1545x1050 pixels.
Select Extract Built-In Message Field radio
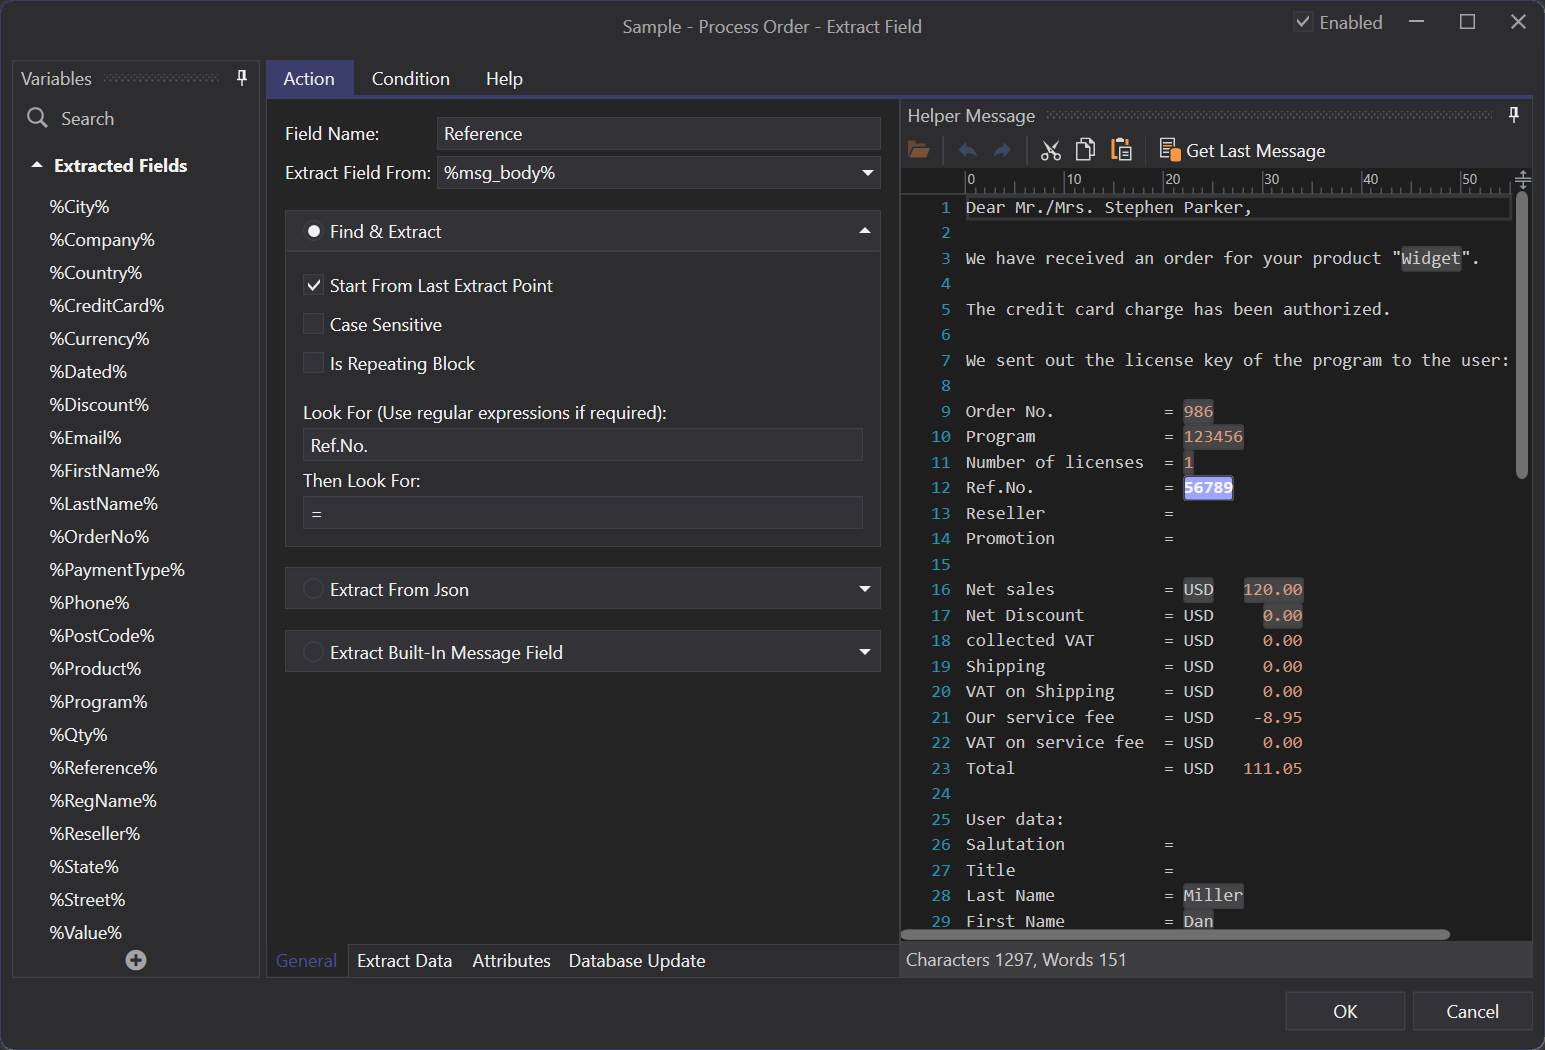[313, 652]
